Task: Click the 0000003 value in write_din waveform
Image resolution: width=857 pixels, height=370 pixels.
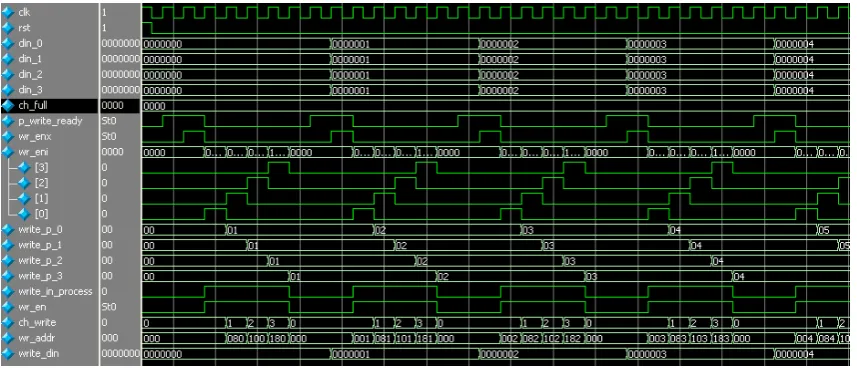Action: (x=648, y=354)
